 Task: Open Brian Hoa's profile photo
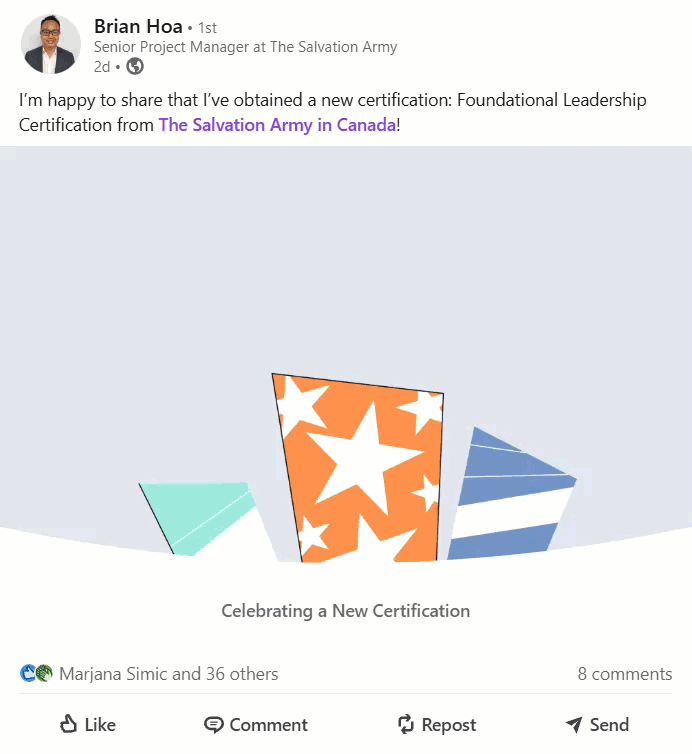51,45
